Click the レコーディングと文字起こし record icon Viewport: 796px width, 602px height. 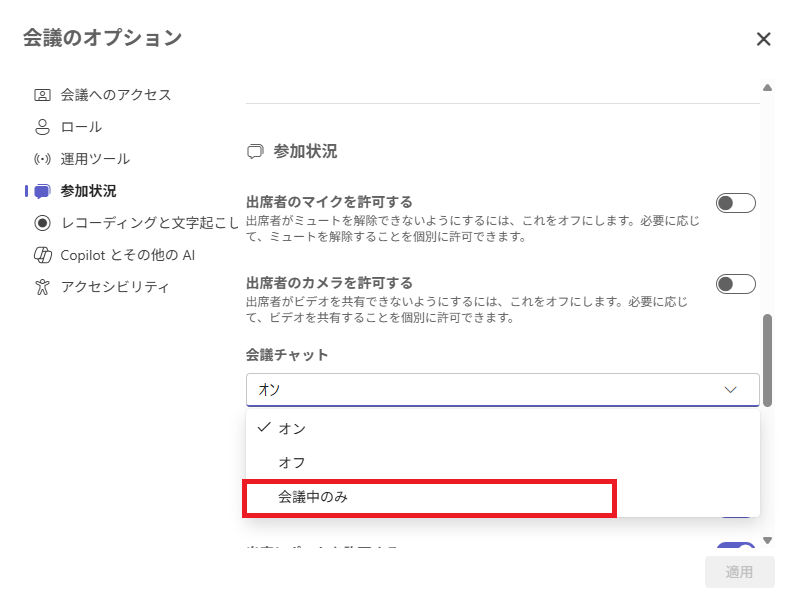pyautogui.click(x=42, y=223)
